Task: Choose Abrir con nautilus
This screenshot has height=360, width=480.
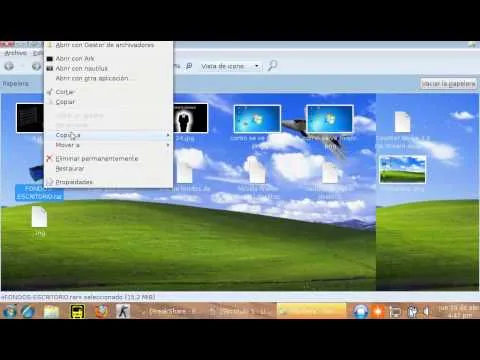Action: (109, 68)
